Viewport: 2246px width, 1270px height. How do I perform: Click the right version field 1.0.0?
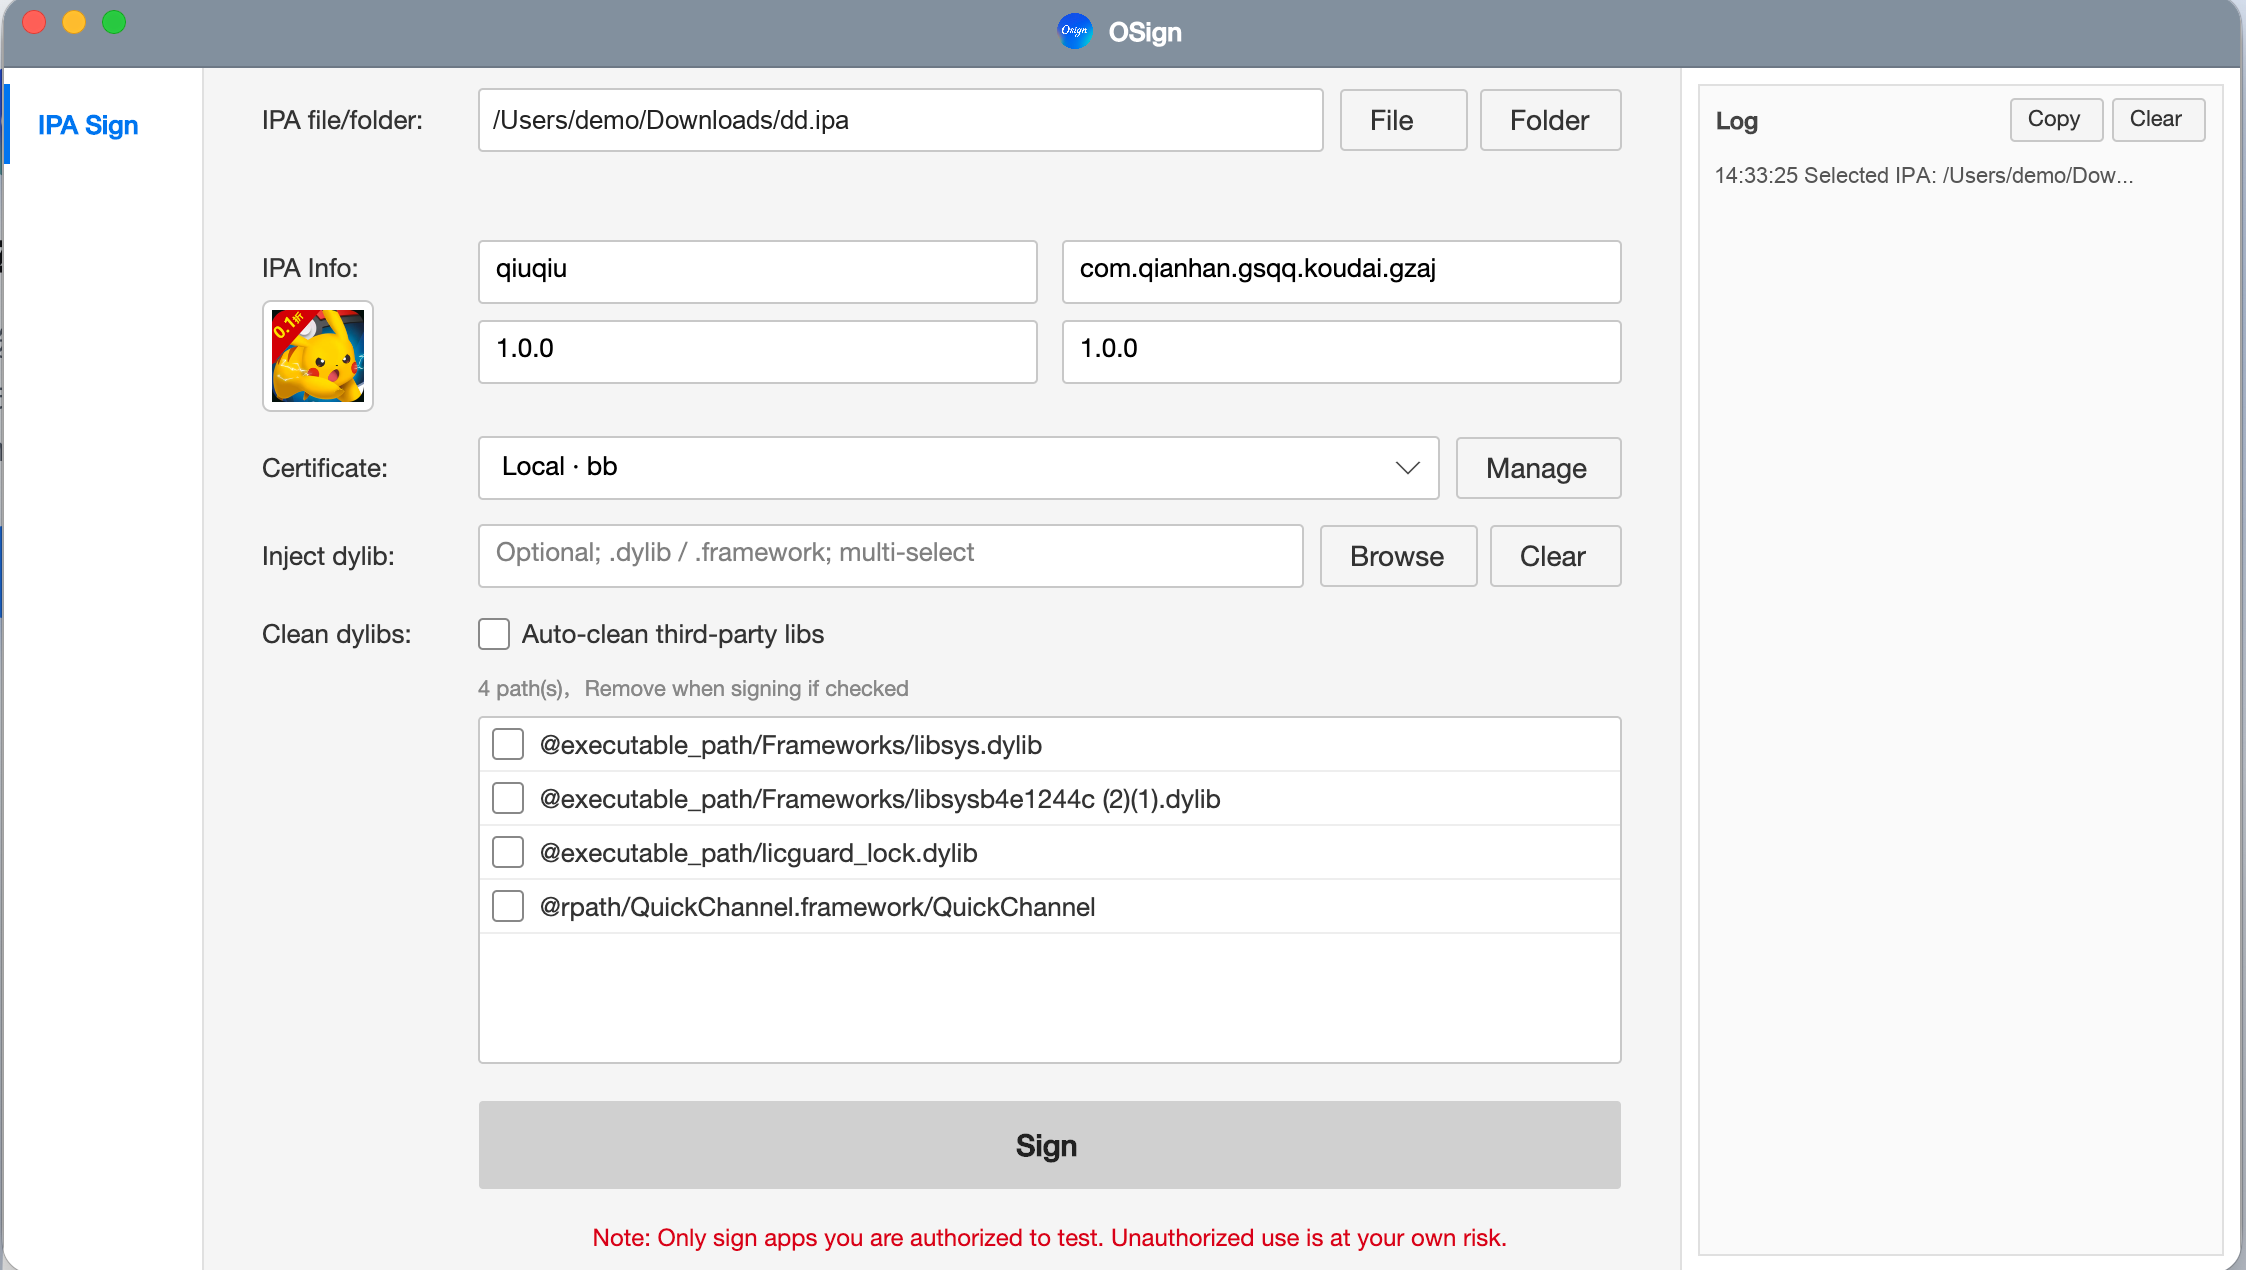1341,351
